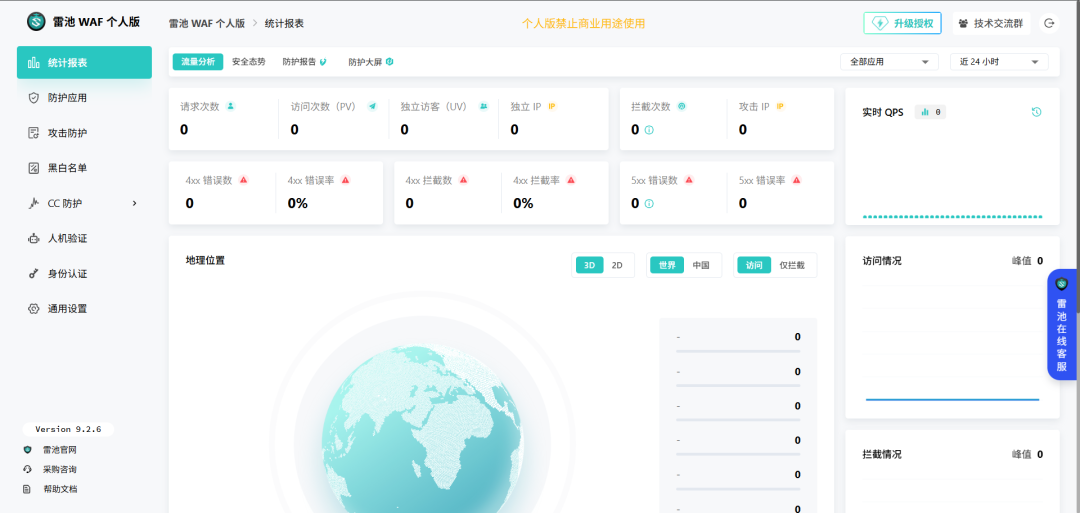Click the warning icon beside 4xx 拦截率
This screenshot has height=513, width=1080.
pos(570,180)
